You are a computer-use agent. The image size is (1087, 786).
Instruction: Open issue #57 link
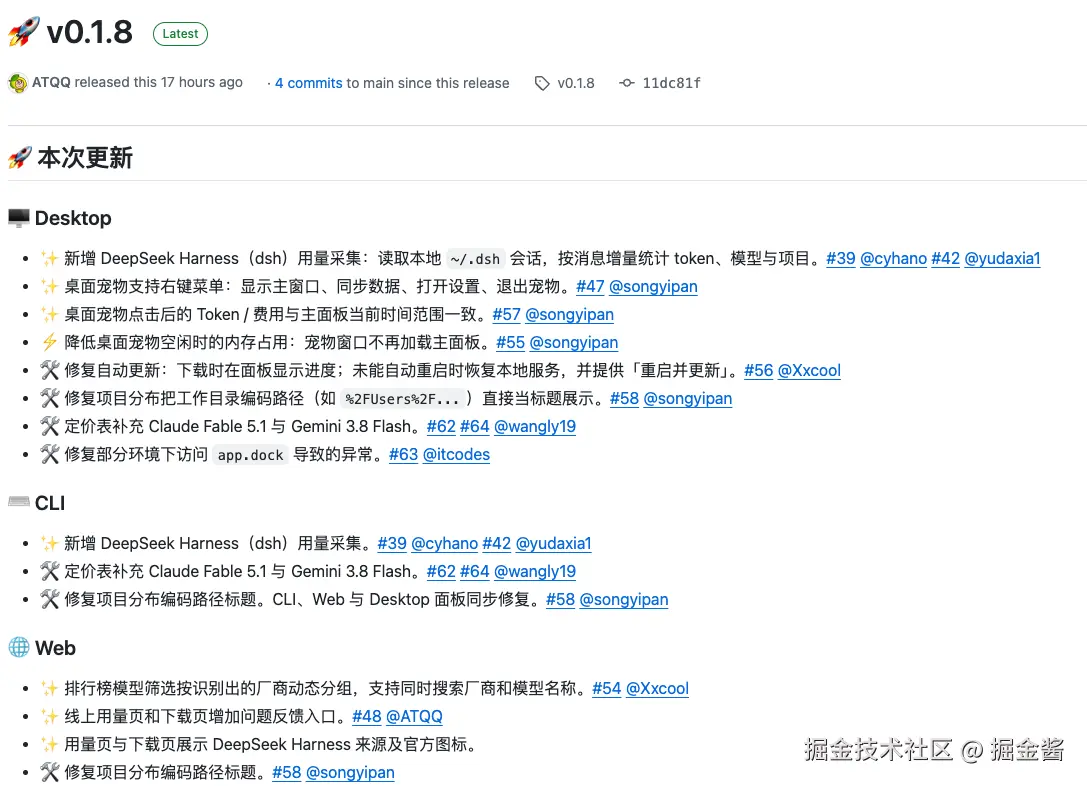pyautogui.click(x=507, y=315)
